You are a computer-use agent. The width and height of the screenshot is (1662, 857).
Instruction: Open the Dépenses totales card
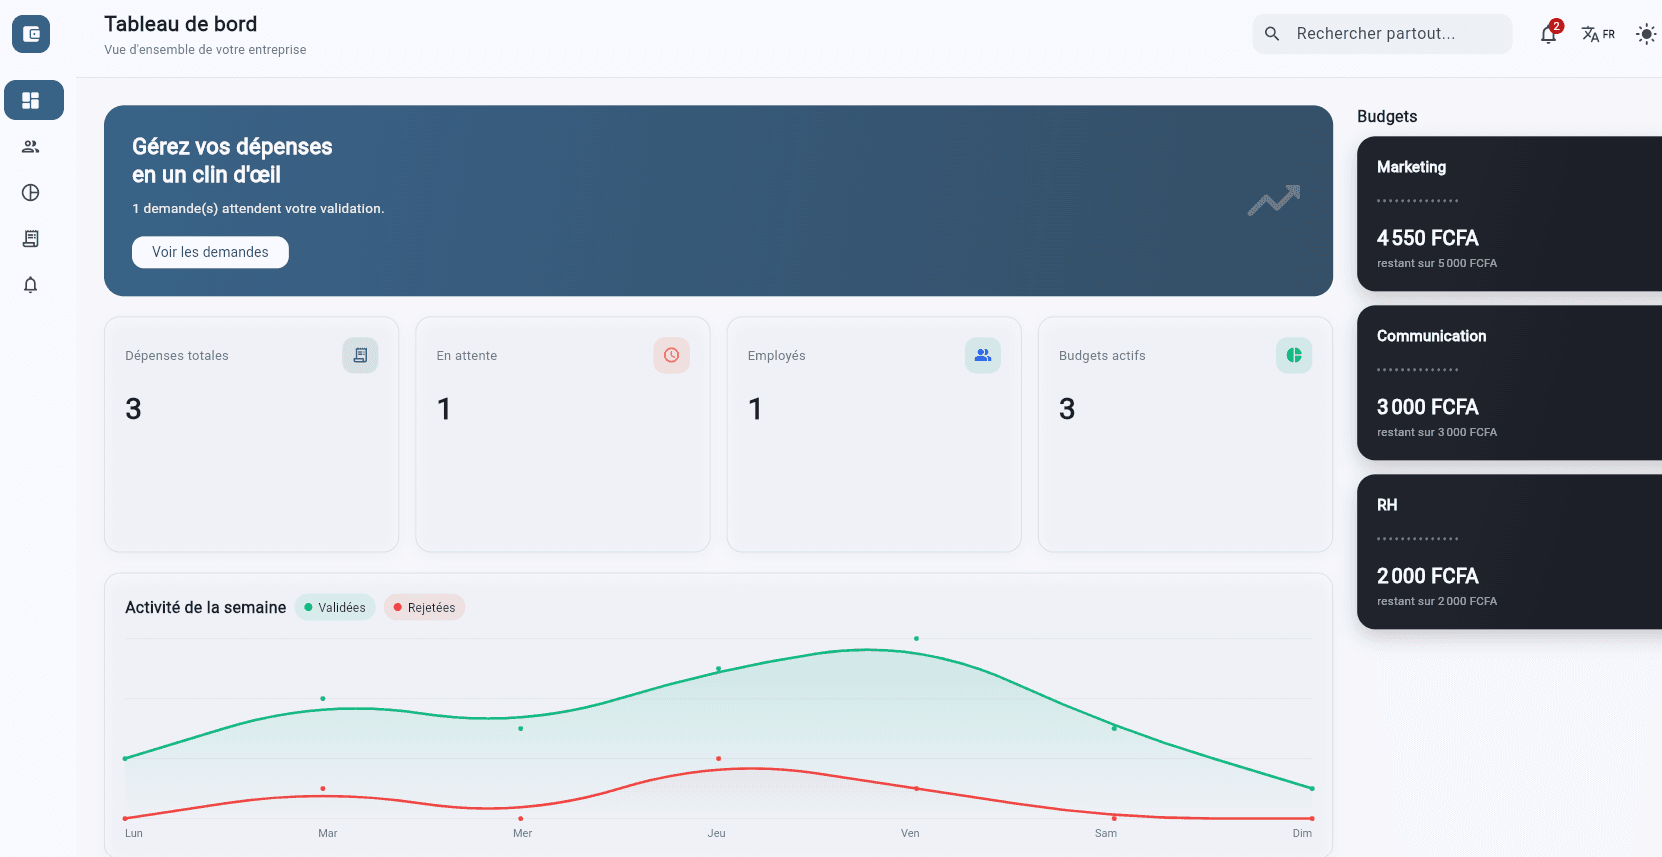[251, 434]
